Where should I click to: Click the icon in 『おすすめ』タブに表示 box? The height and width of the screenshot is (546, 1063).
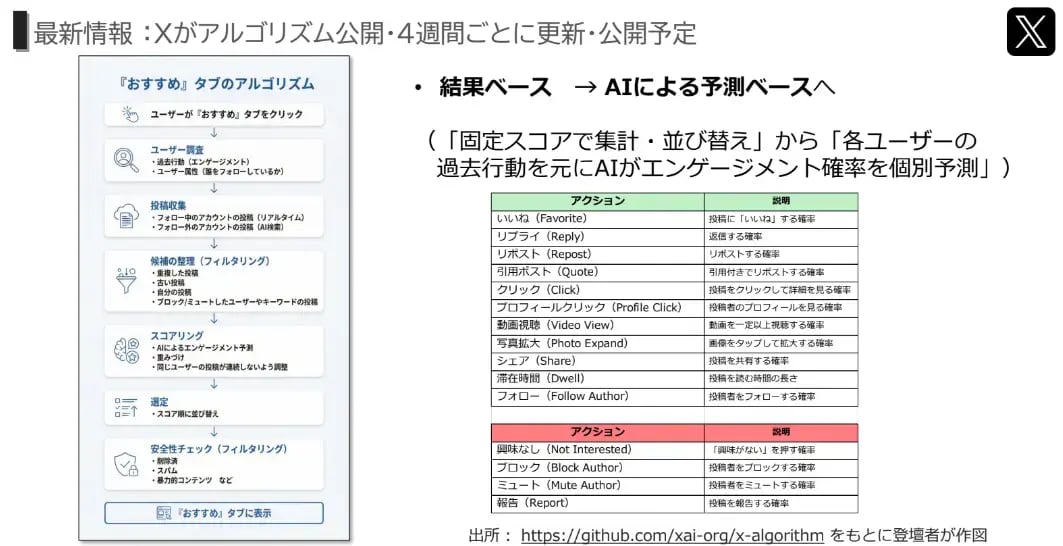click(x=163, y=513)
